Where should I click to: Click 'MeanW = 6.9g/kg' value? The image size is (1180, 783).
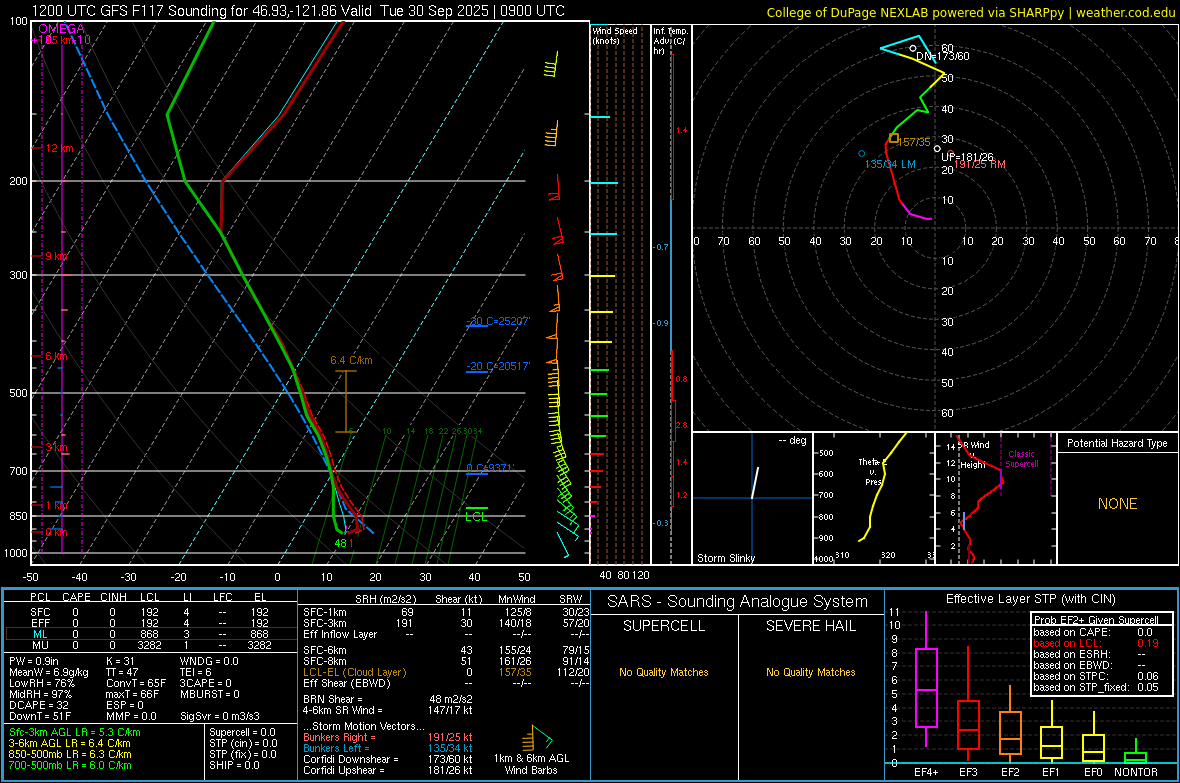click(x=48, y=672)
